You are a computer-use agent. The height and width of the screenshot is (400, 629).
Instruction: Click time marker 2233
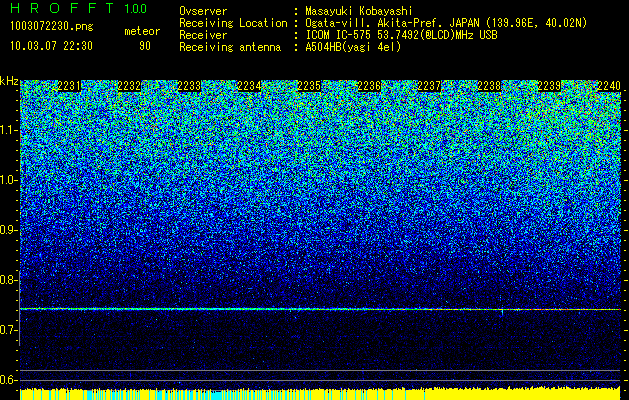[189, 86]
